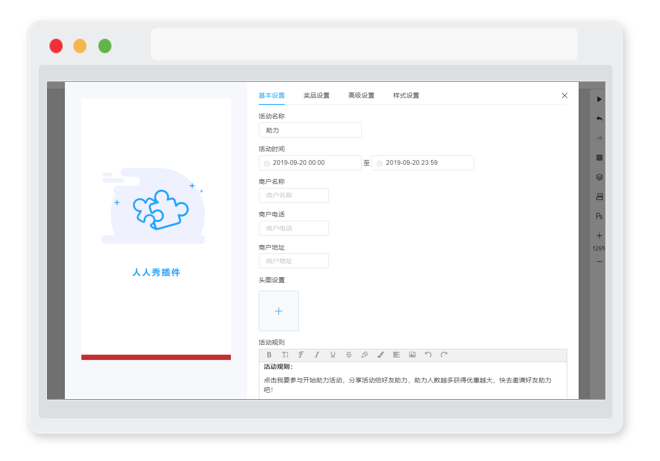Click the printer-like icon in right sidebar
Viewport: 660px width, 461px height.
(599, 197)
